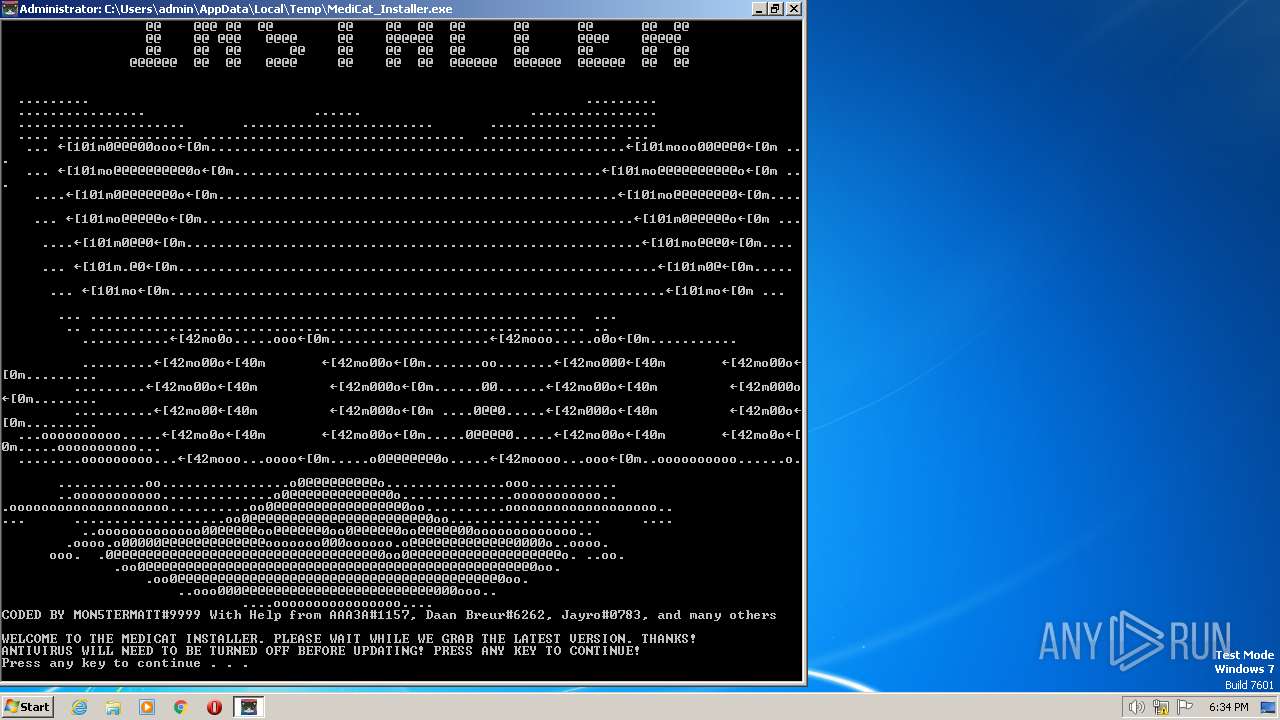The height and width of the screenshot is (720, 1280).
Task: Launch Windows Media Player from the taskbar
Action: (x=147, y=707)
